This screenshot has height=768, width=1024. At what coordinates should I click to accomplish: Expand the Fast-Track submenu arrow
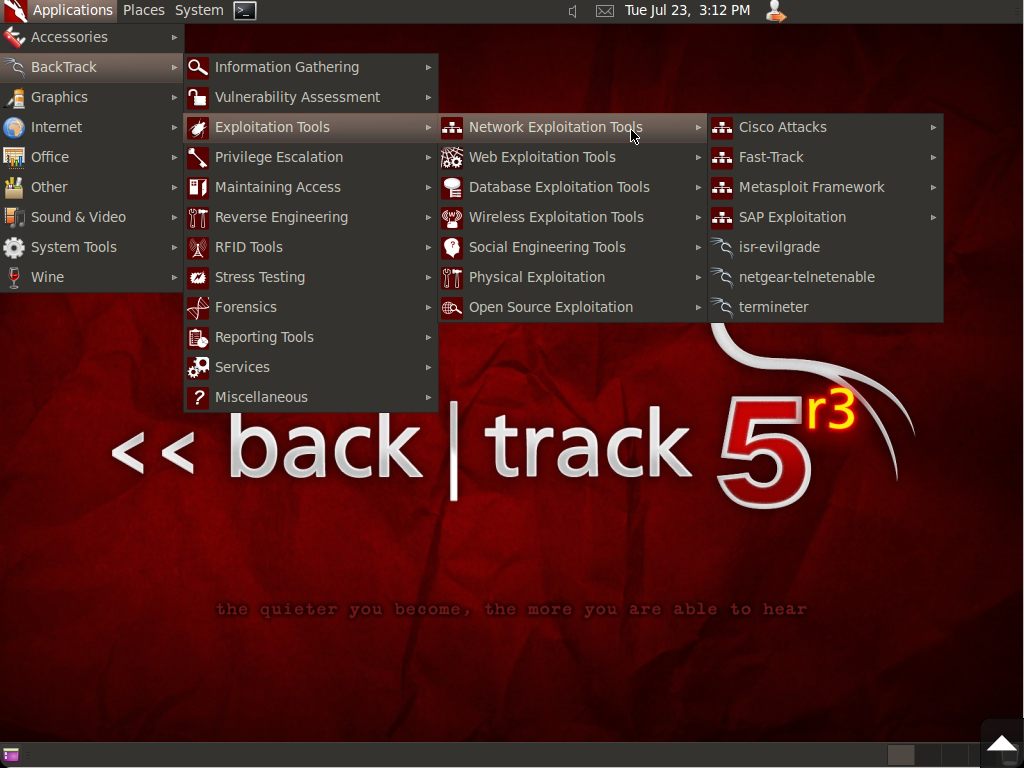pos(934,157)
